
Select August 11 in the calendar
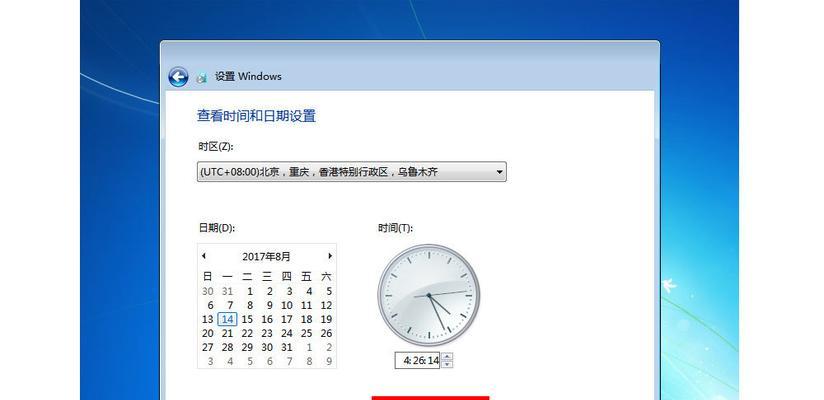pos(306,305)
